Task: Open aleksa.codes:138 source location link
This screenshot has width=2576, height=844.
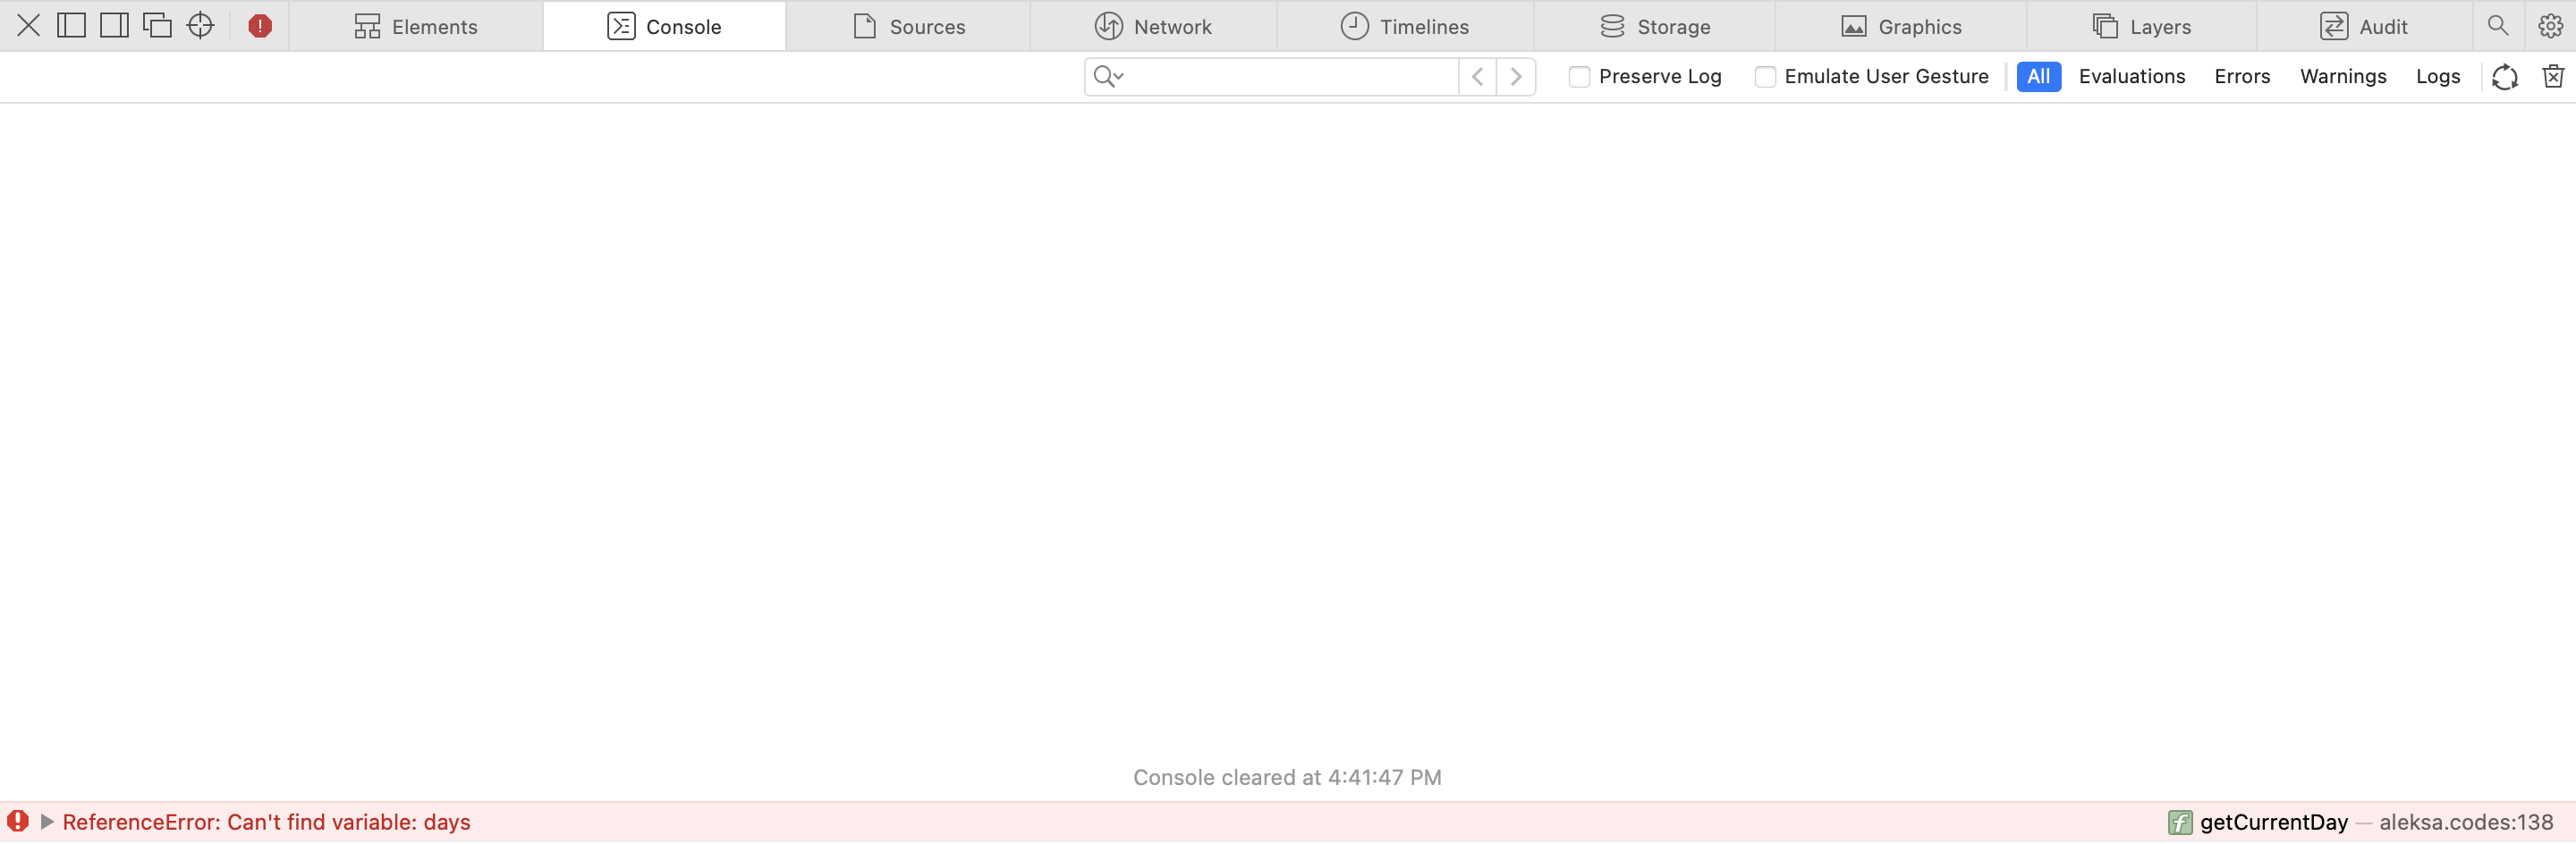Action: pos(2467,822)
